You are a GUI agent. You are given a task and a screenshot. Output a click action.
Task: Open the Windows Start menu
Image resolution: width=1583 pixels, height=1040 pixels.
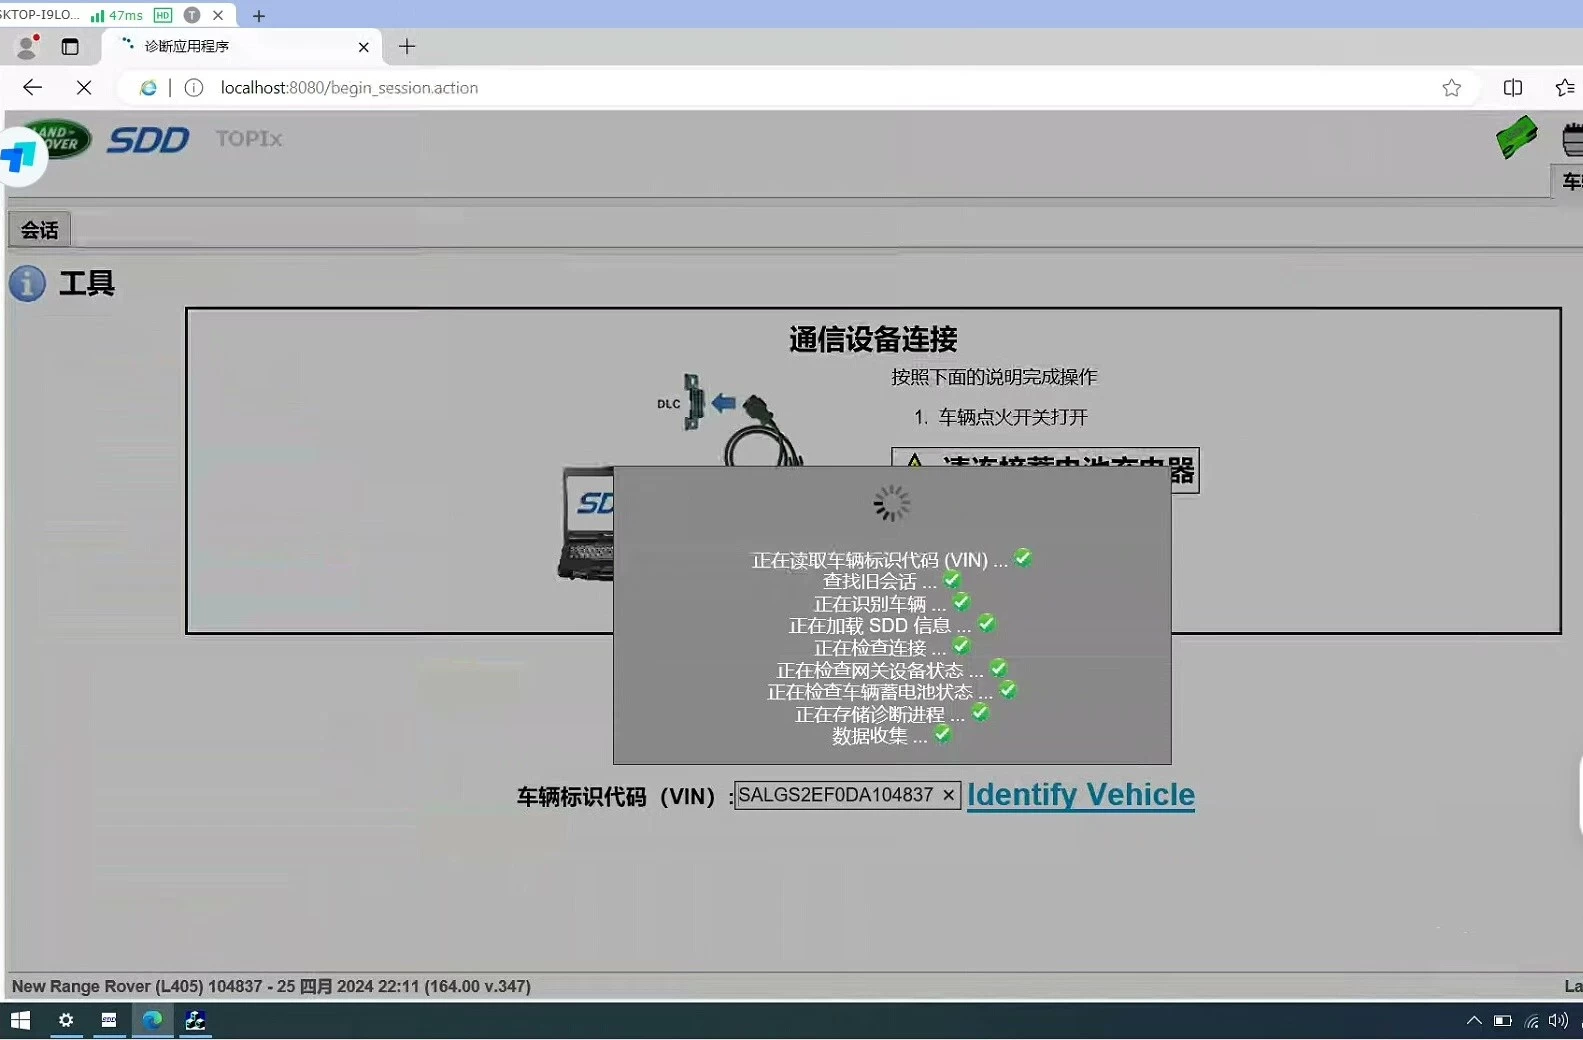(20, 1020)
